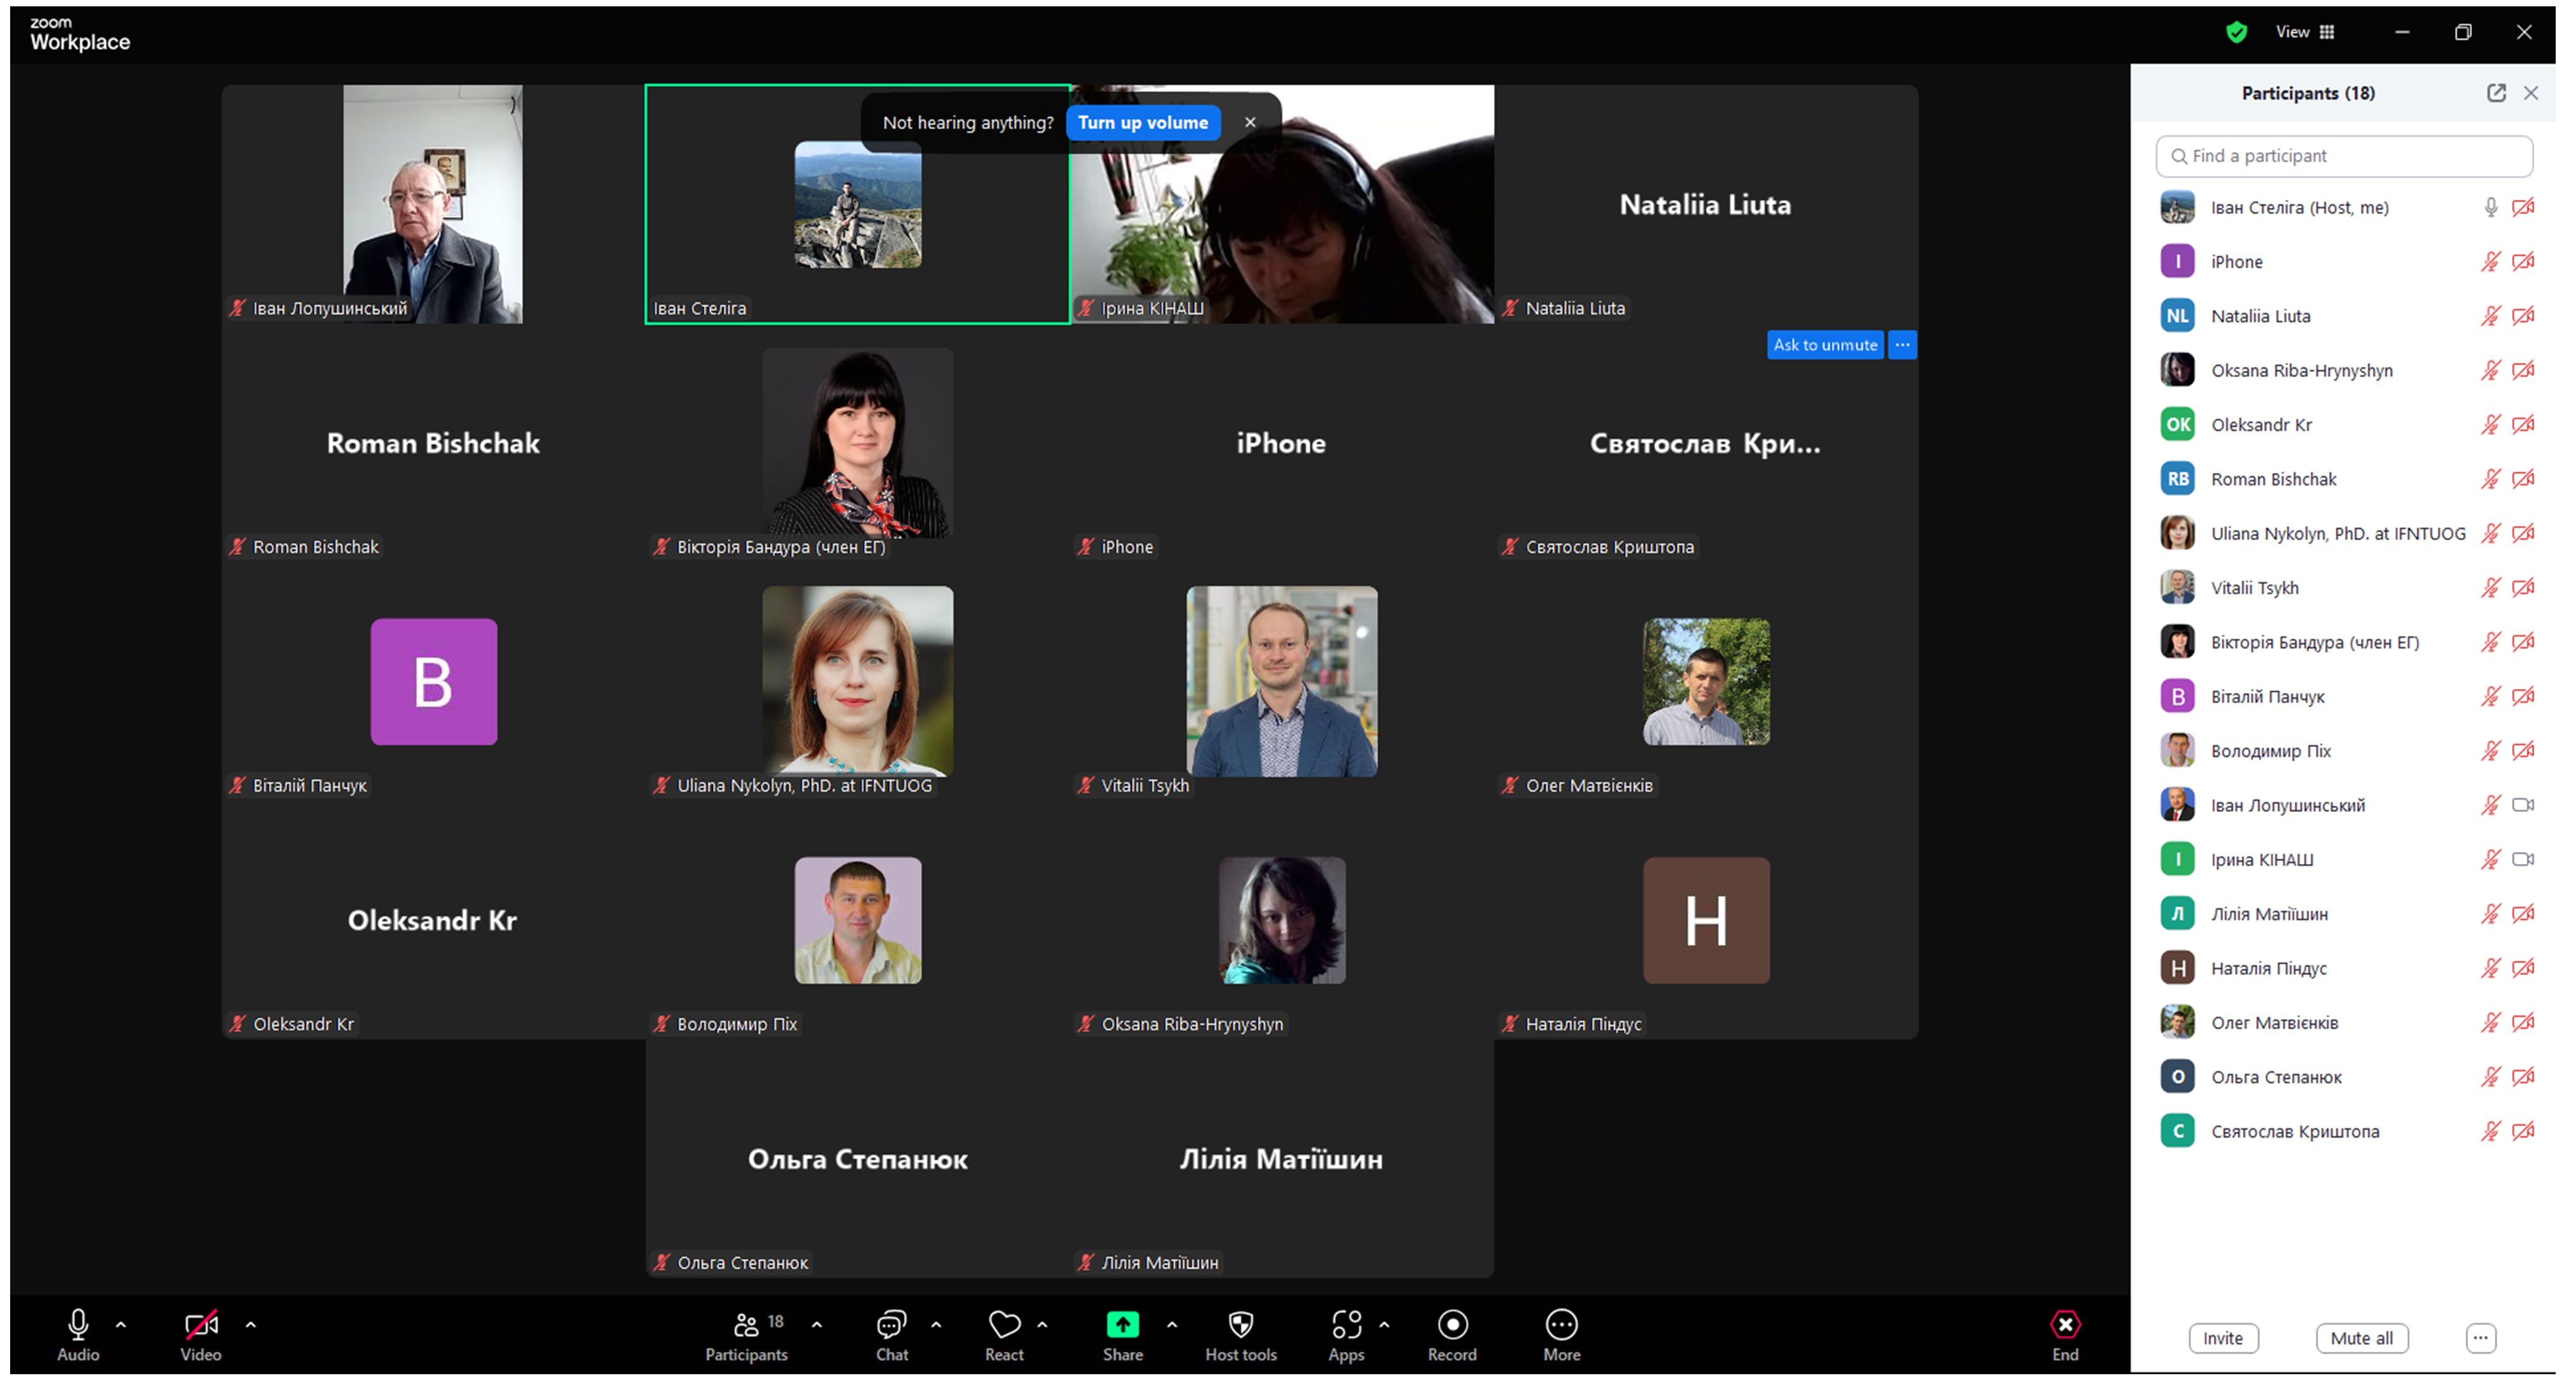The width and height of the screenshot is (2576, 1378).
Task: Expand the Video options arrow
Action: tap(251, 1324)
